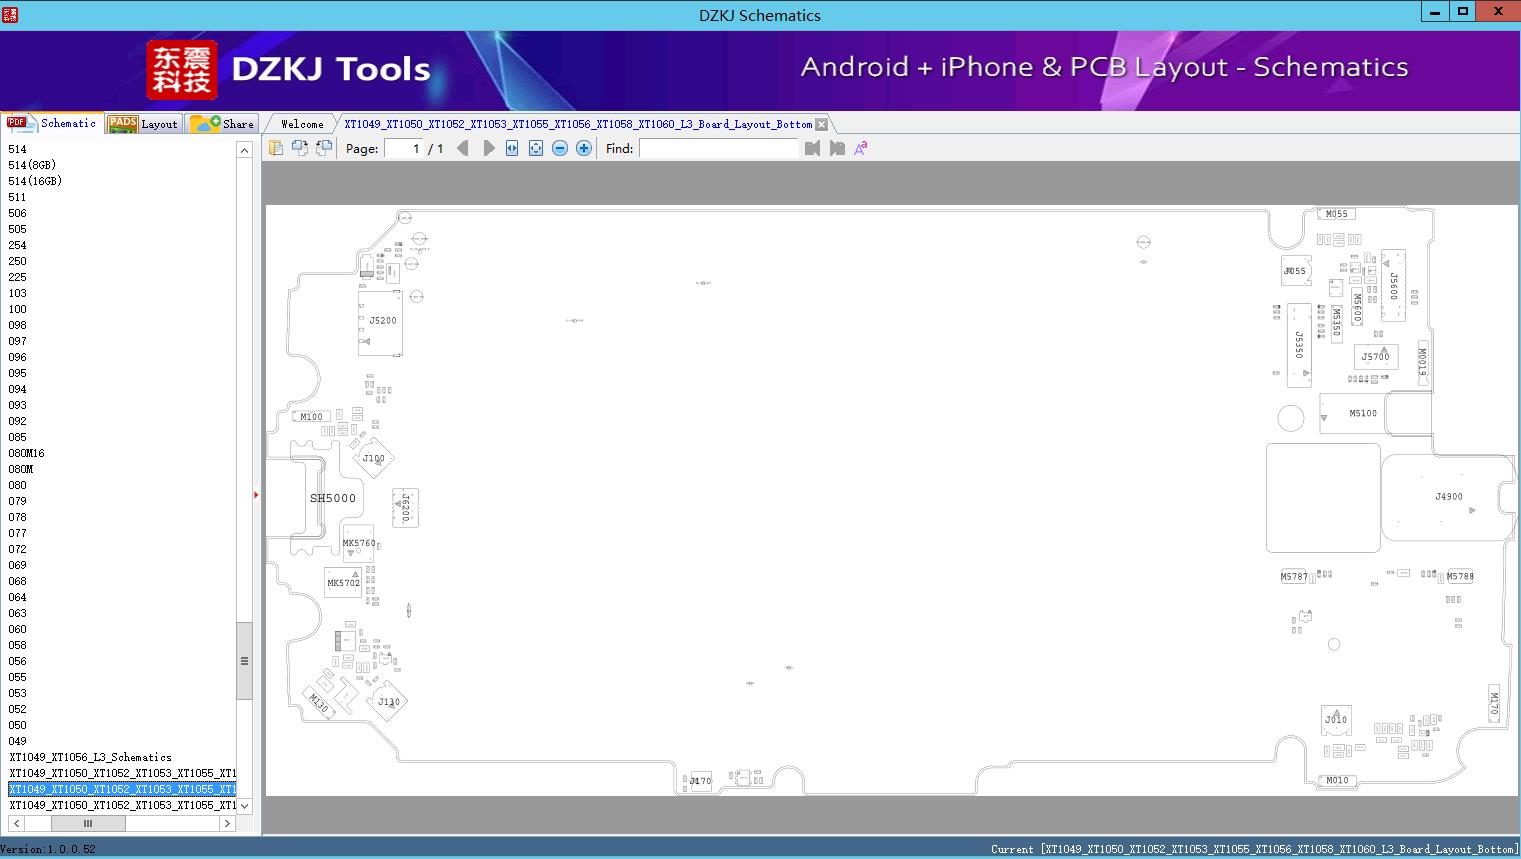1521x859 pixels.
Task: Click the file list scroll up arrow
Action: pyautogui.click(x=244, y=150)
